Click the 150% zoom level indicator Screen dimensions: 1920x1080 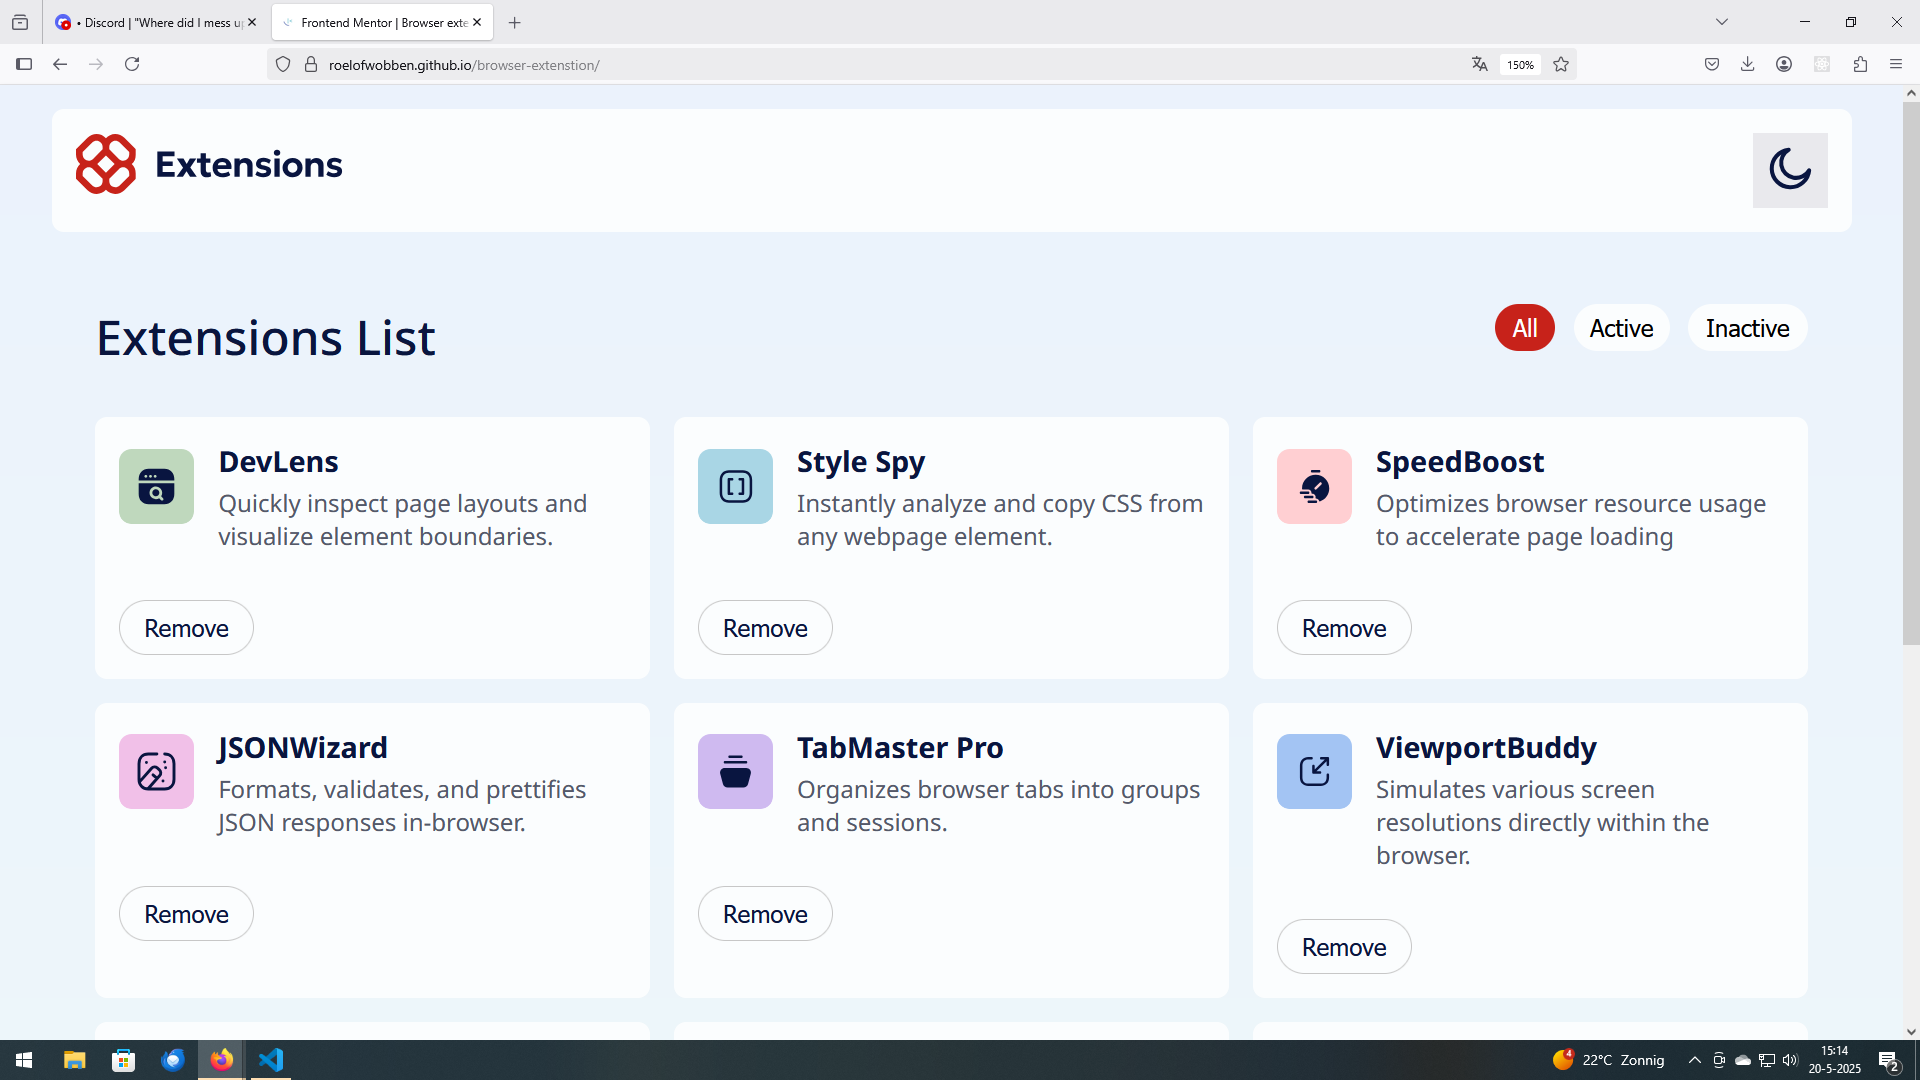coord(1520,65)
